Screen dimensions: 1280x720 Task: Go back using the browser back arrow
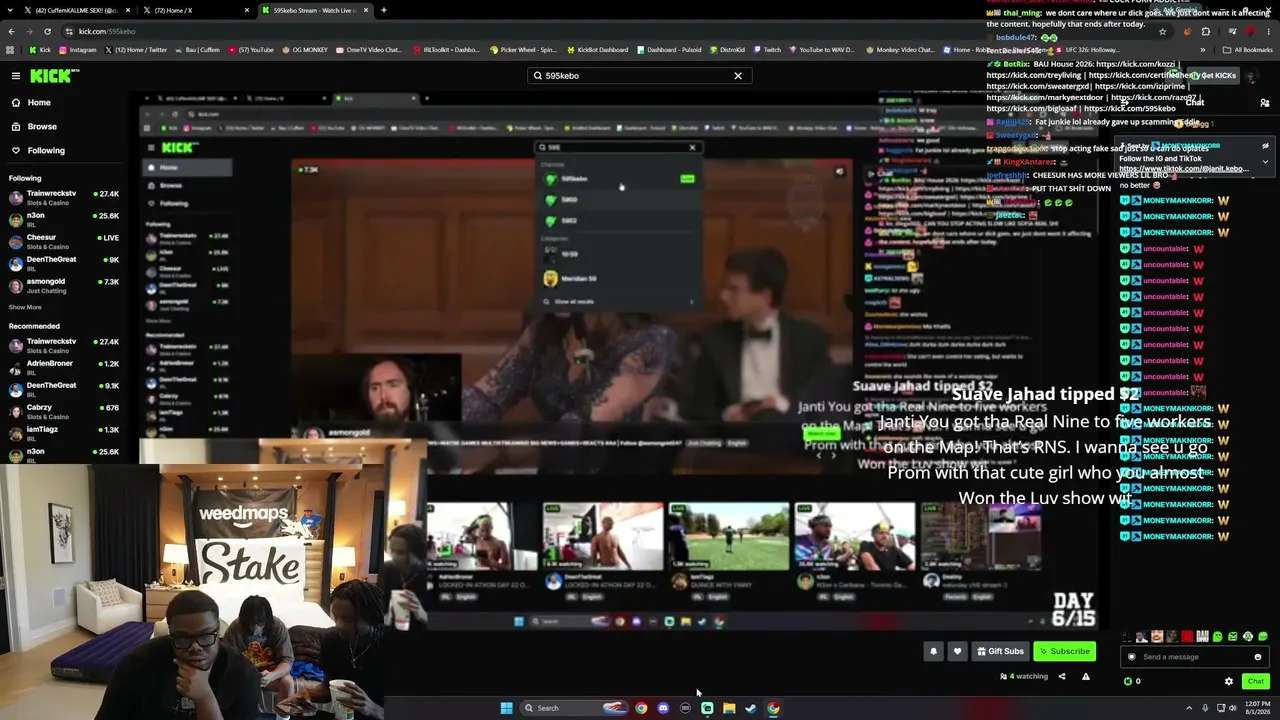[11, 31]
